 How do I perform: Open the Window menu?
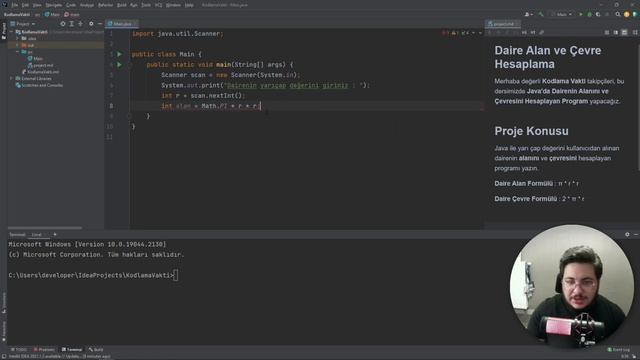point(173,5)
